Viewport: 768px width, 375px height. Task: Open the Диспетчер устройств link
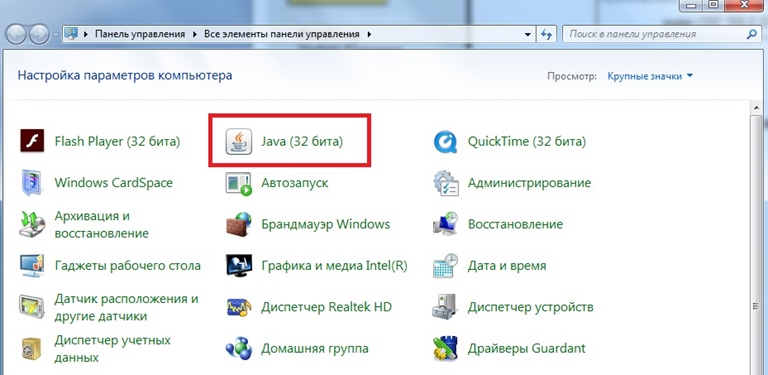click(x=530, y=307)
